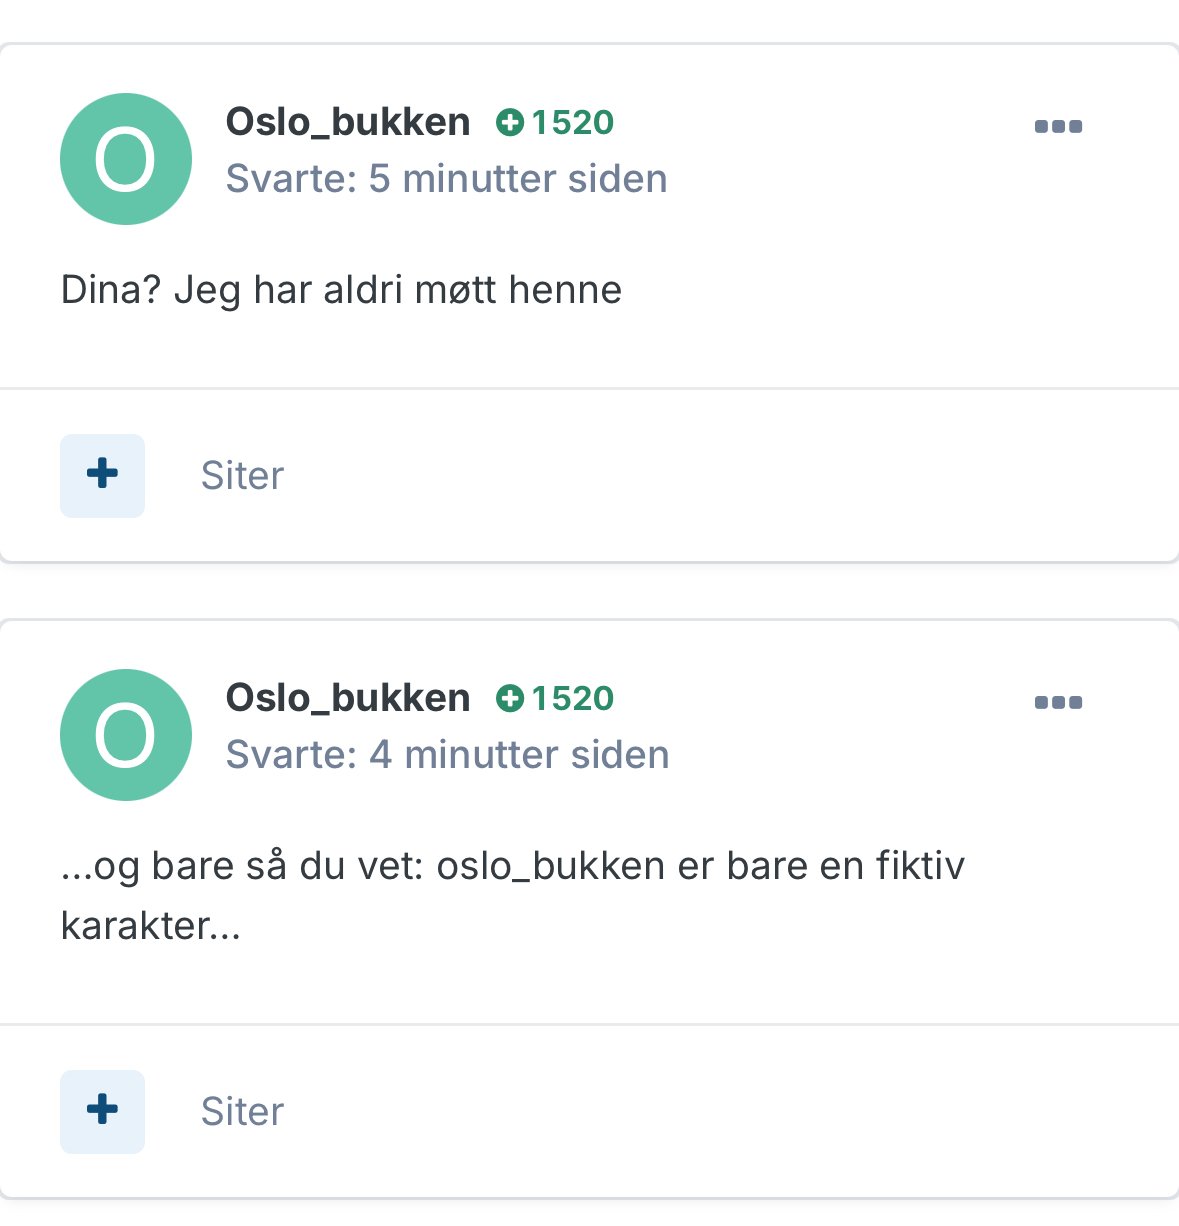Image resolution: width=1179 pixels, height=1226 pixels.
Task: Click the 1520 reputation score on the "Dina?" post
Action: pyautogui.click(x=572, y=123)
